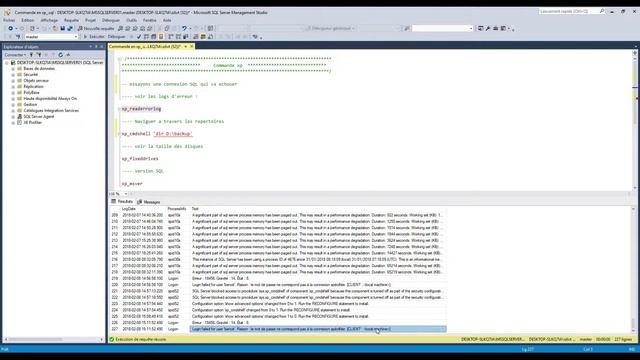Viewport: 640px width, 360px height.
Task: Open the Outils menu
Action: tap(131, 20)
